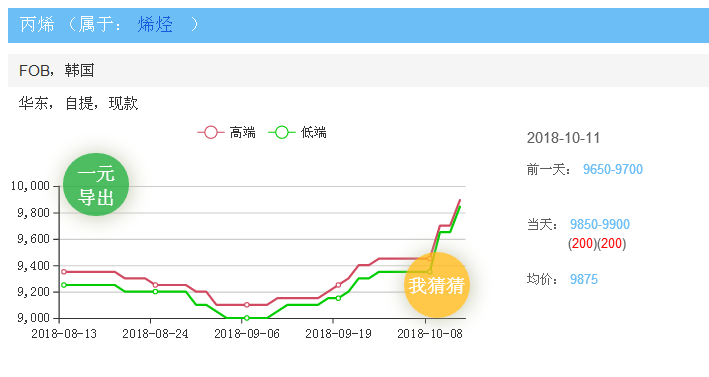Click the 高端 data point above 2018-08-24

155,285
